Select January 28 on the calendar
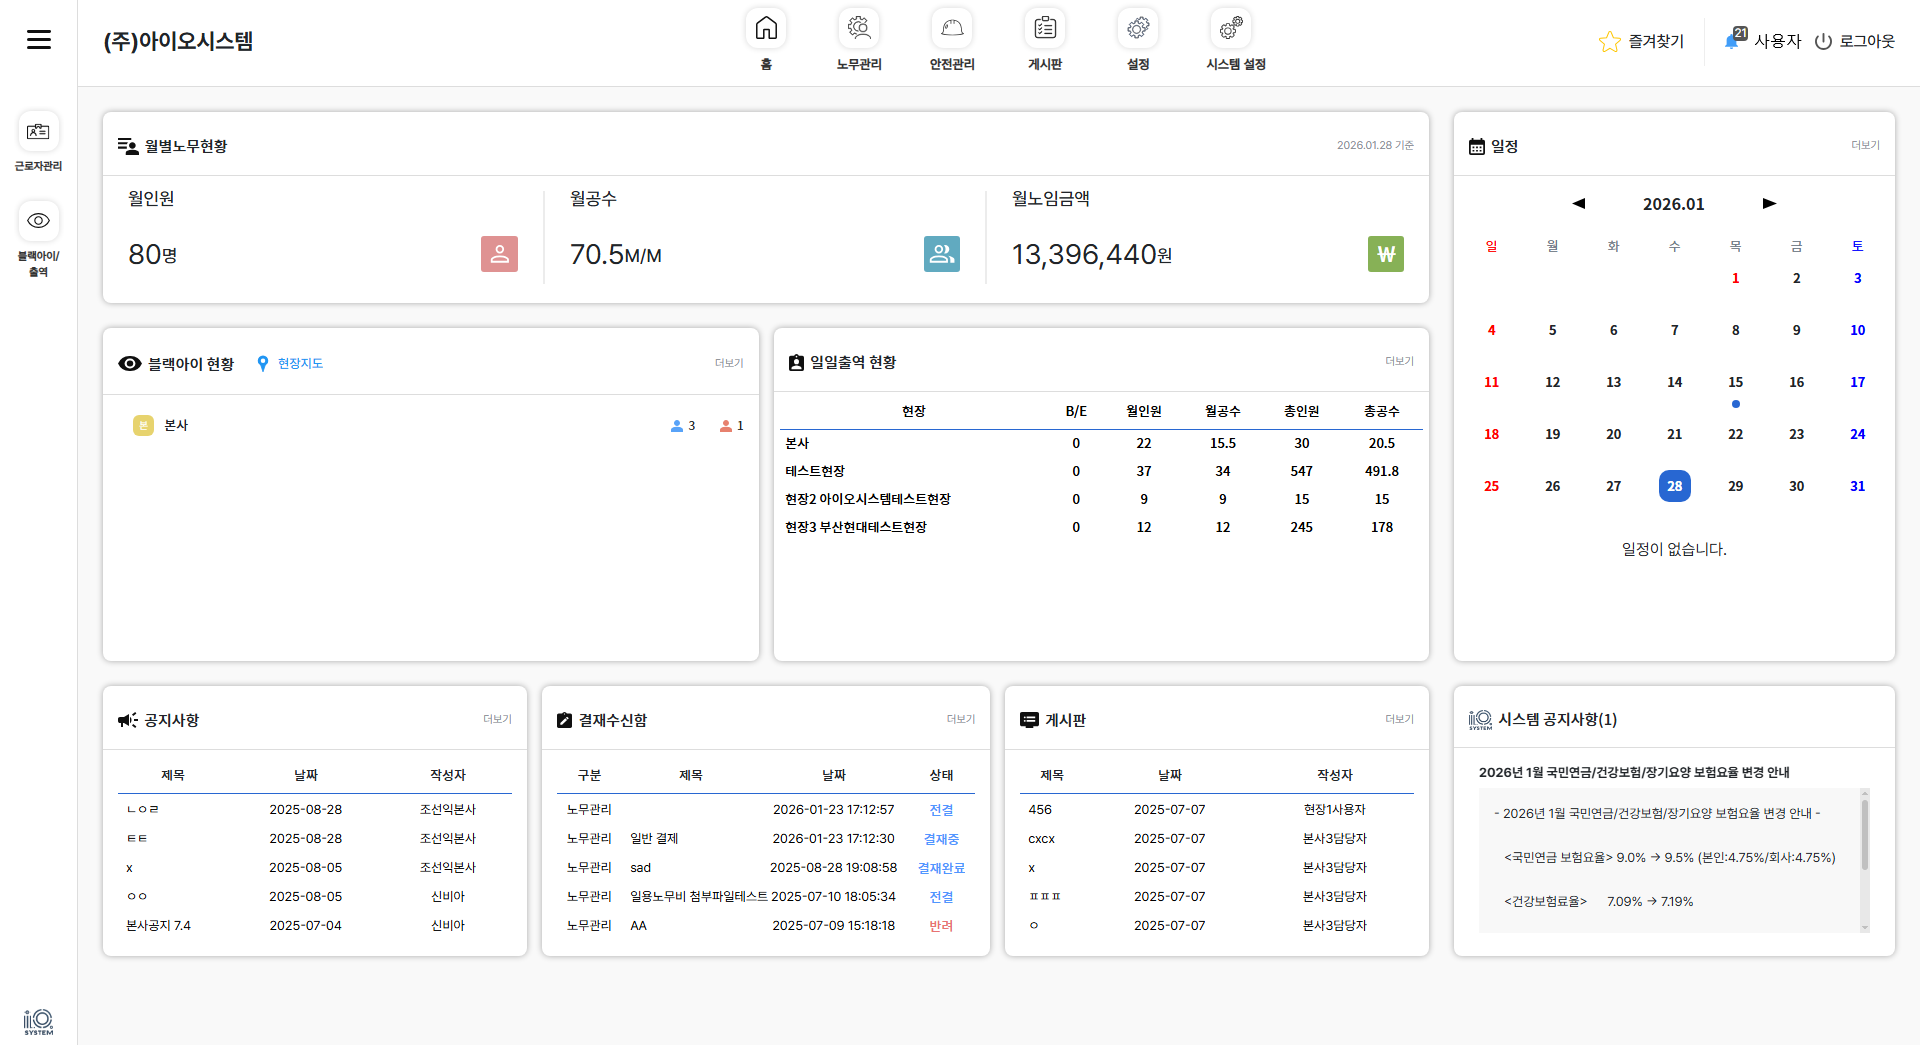The width and height of the screenshot is (1920, 1045). [x=1674, y=486]
